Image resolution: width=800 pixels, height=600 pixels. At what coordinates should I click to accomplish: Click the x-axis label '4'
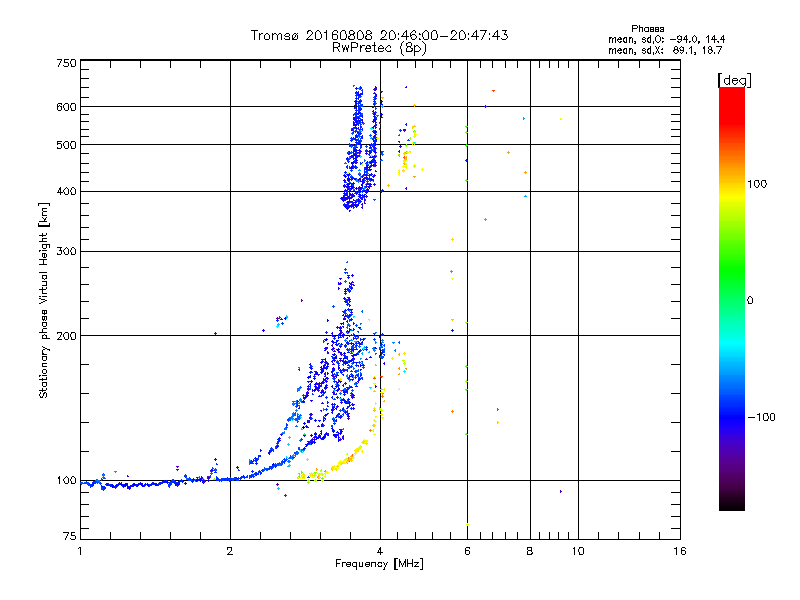point(380,551)
